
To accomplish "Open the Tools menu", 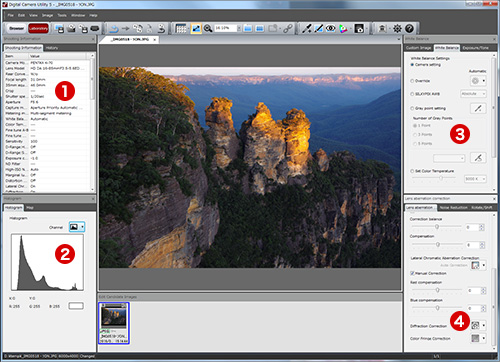I will [62, 15].
